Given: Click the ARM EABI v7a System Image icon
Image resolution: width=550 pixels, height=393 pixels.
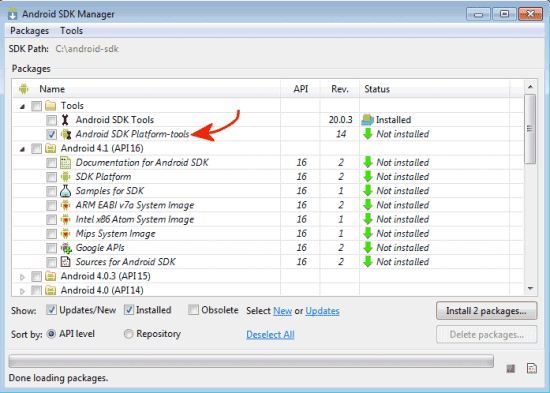Looking at the screenshot, I should (x=65, y=205).
